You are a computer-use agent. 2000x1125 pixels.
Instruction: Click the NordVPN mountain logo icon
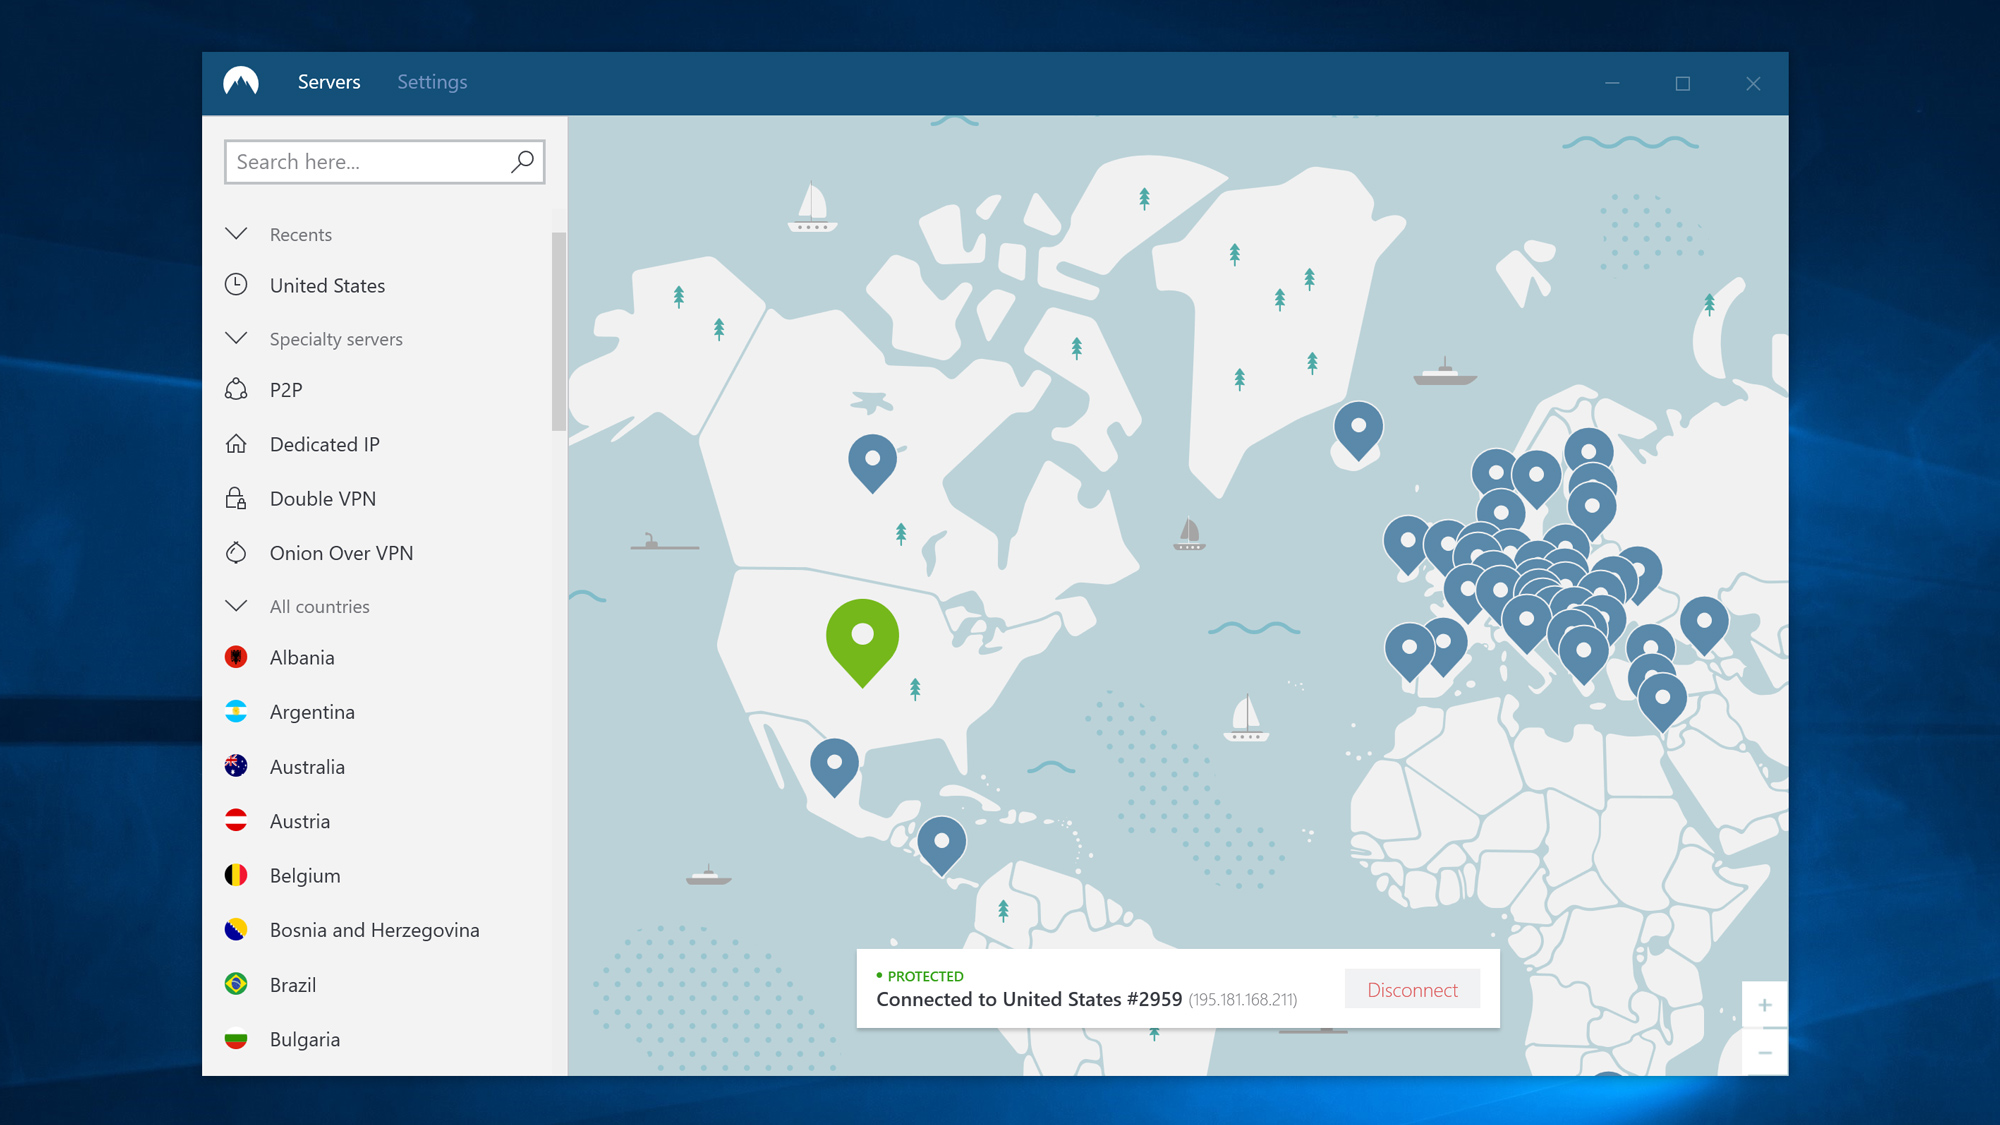coord(241,82)
